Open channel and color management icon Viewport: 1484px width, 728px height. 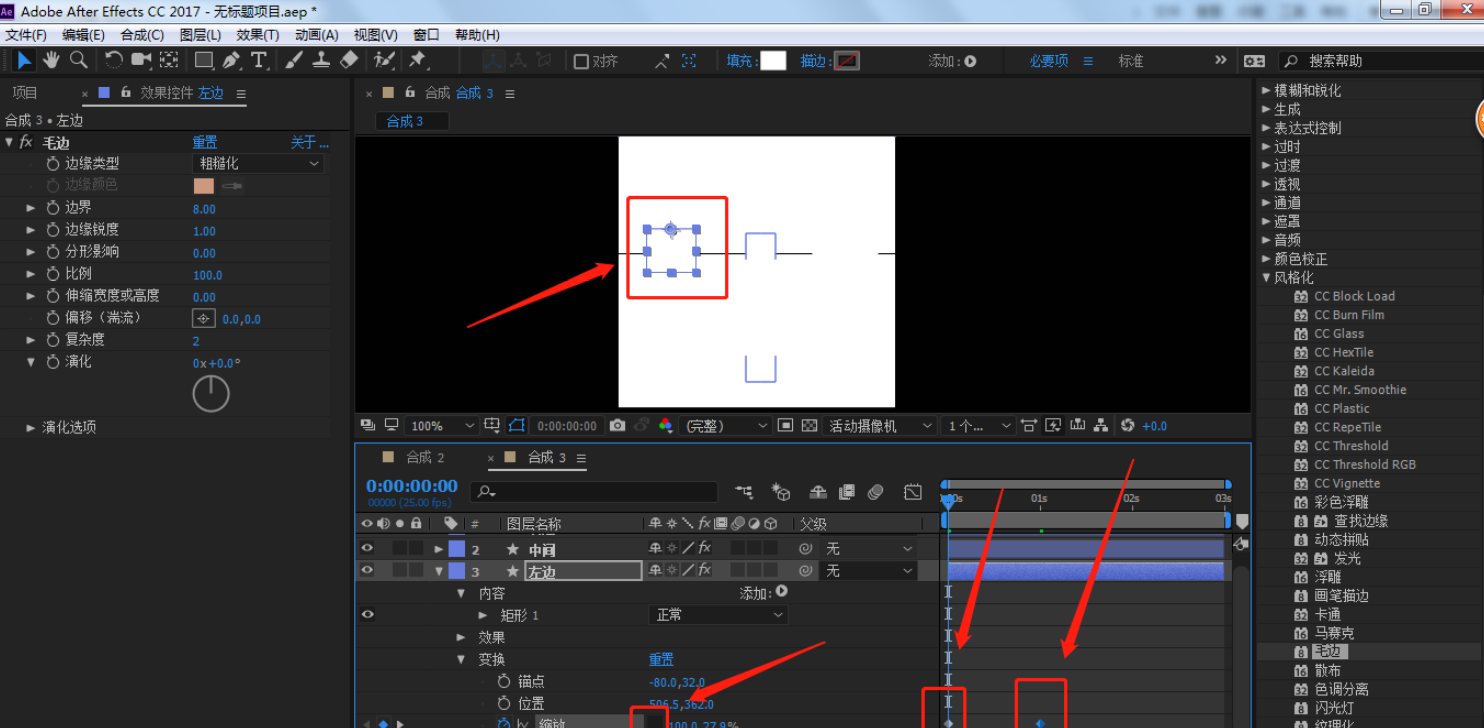[666, 426]
